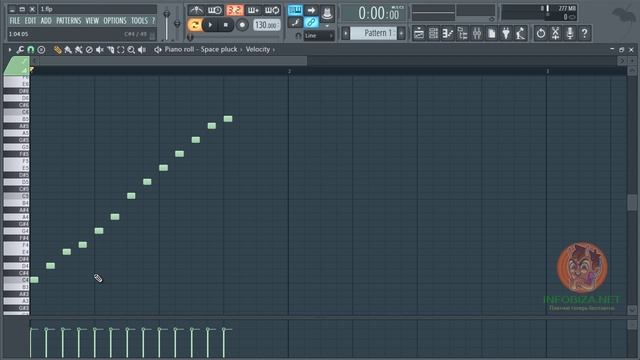This screenshot has height=360, width=640.
Task: Open the wrench Tools menu in piano roll
Action: [x=20, y=50]
